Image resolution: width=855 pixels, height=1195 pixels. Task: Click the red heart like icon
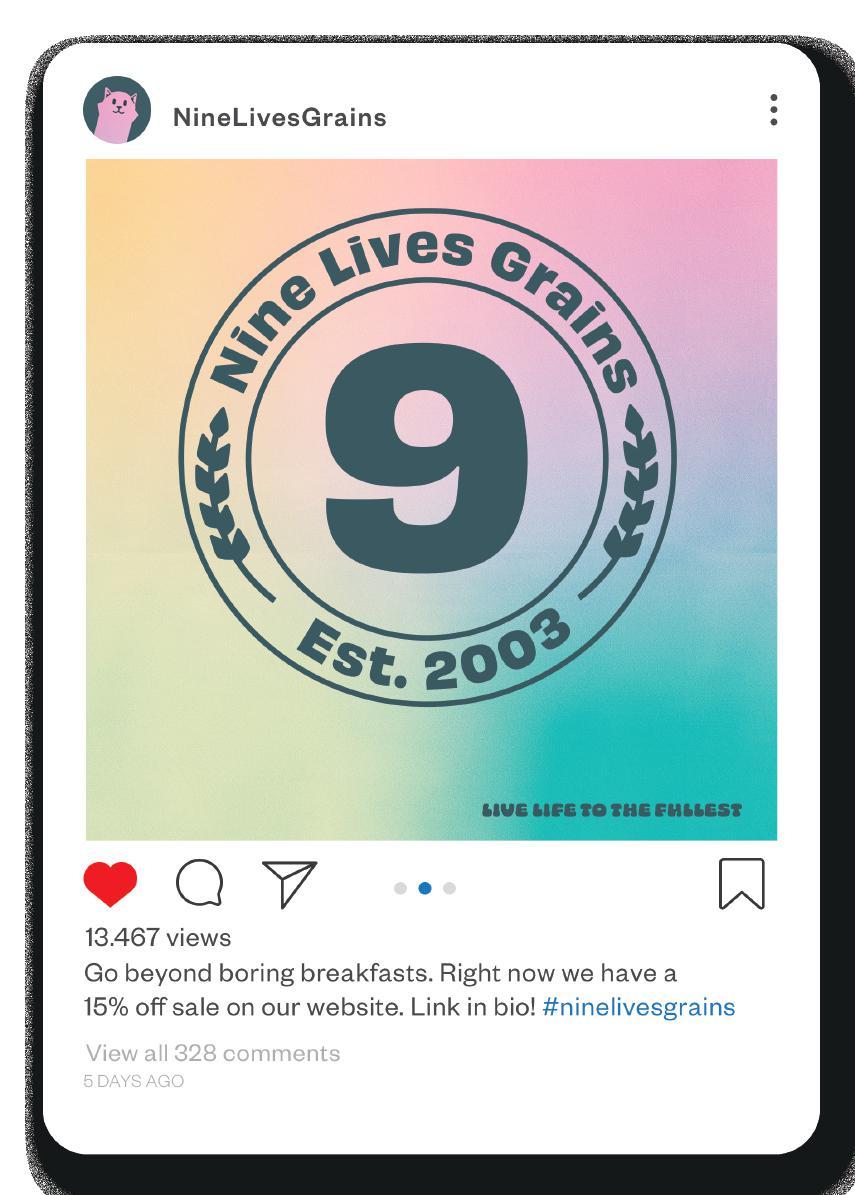pyautogui.click(x=110, y=884)
